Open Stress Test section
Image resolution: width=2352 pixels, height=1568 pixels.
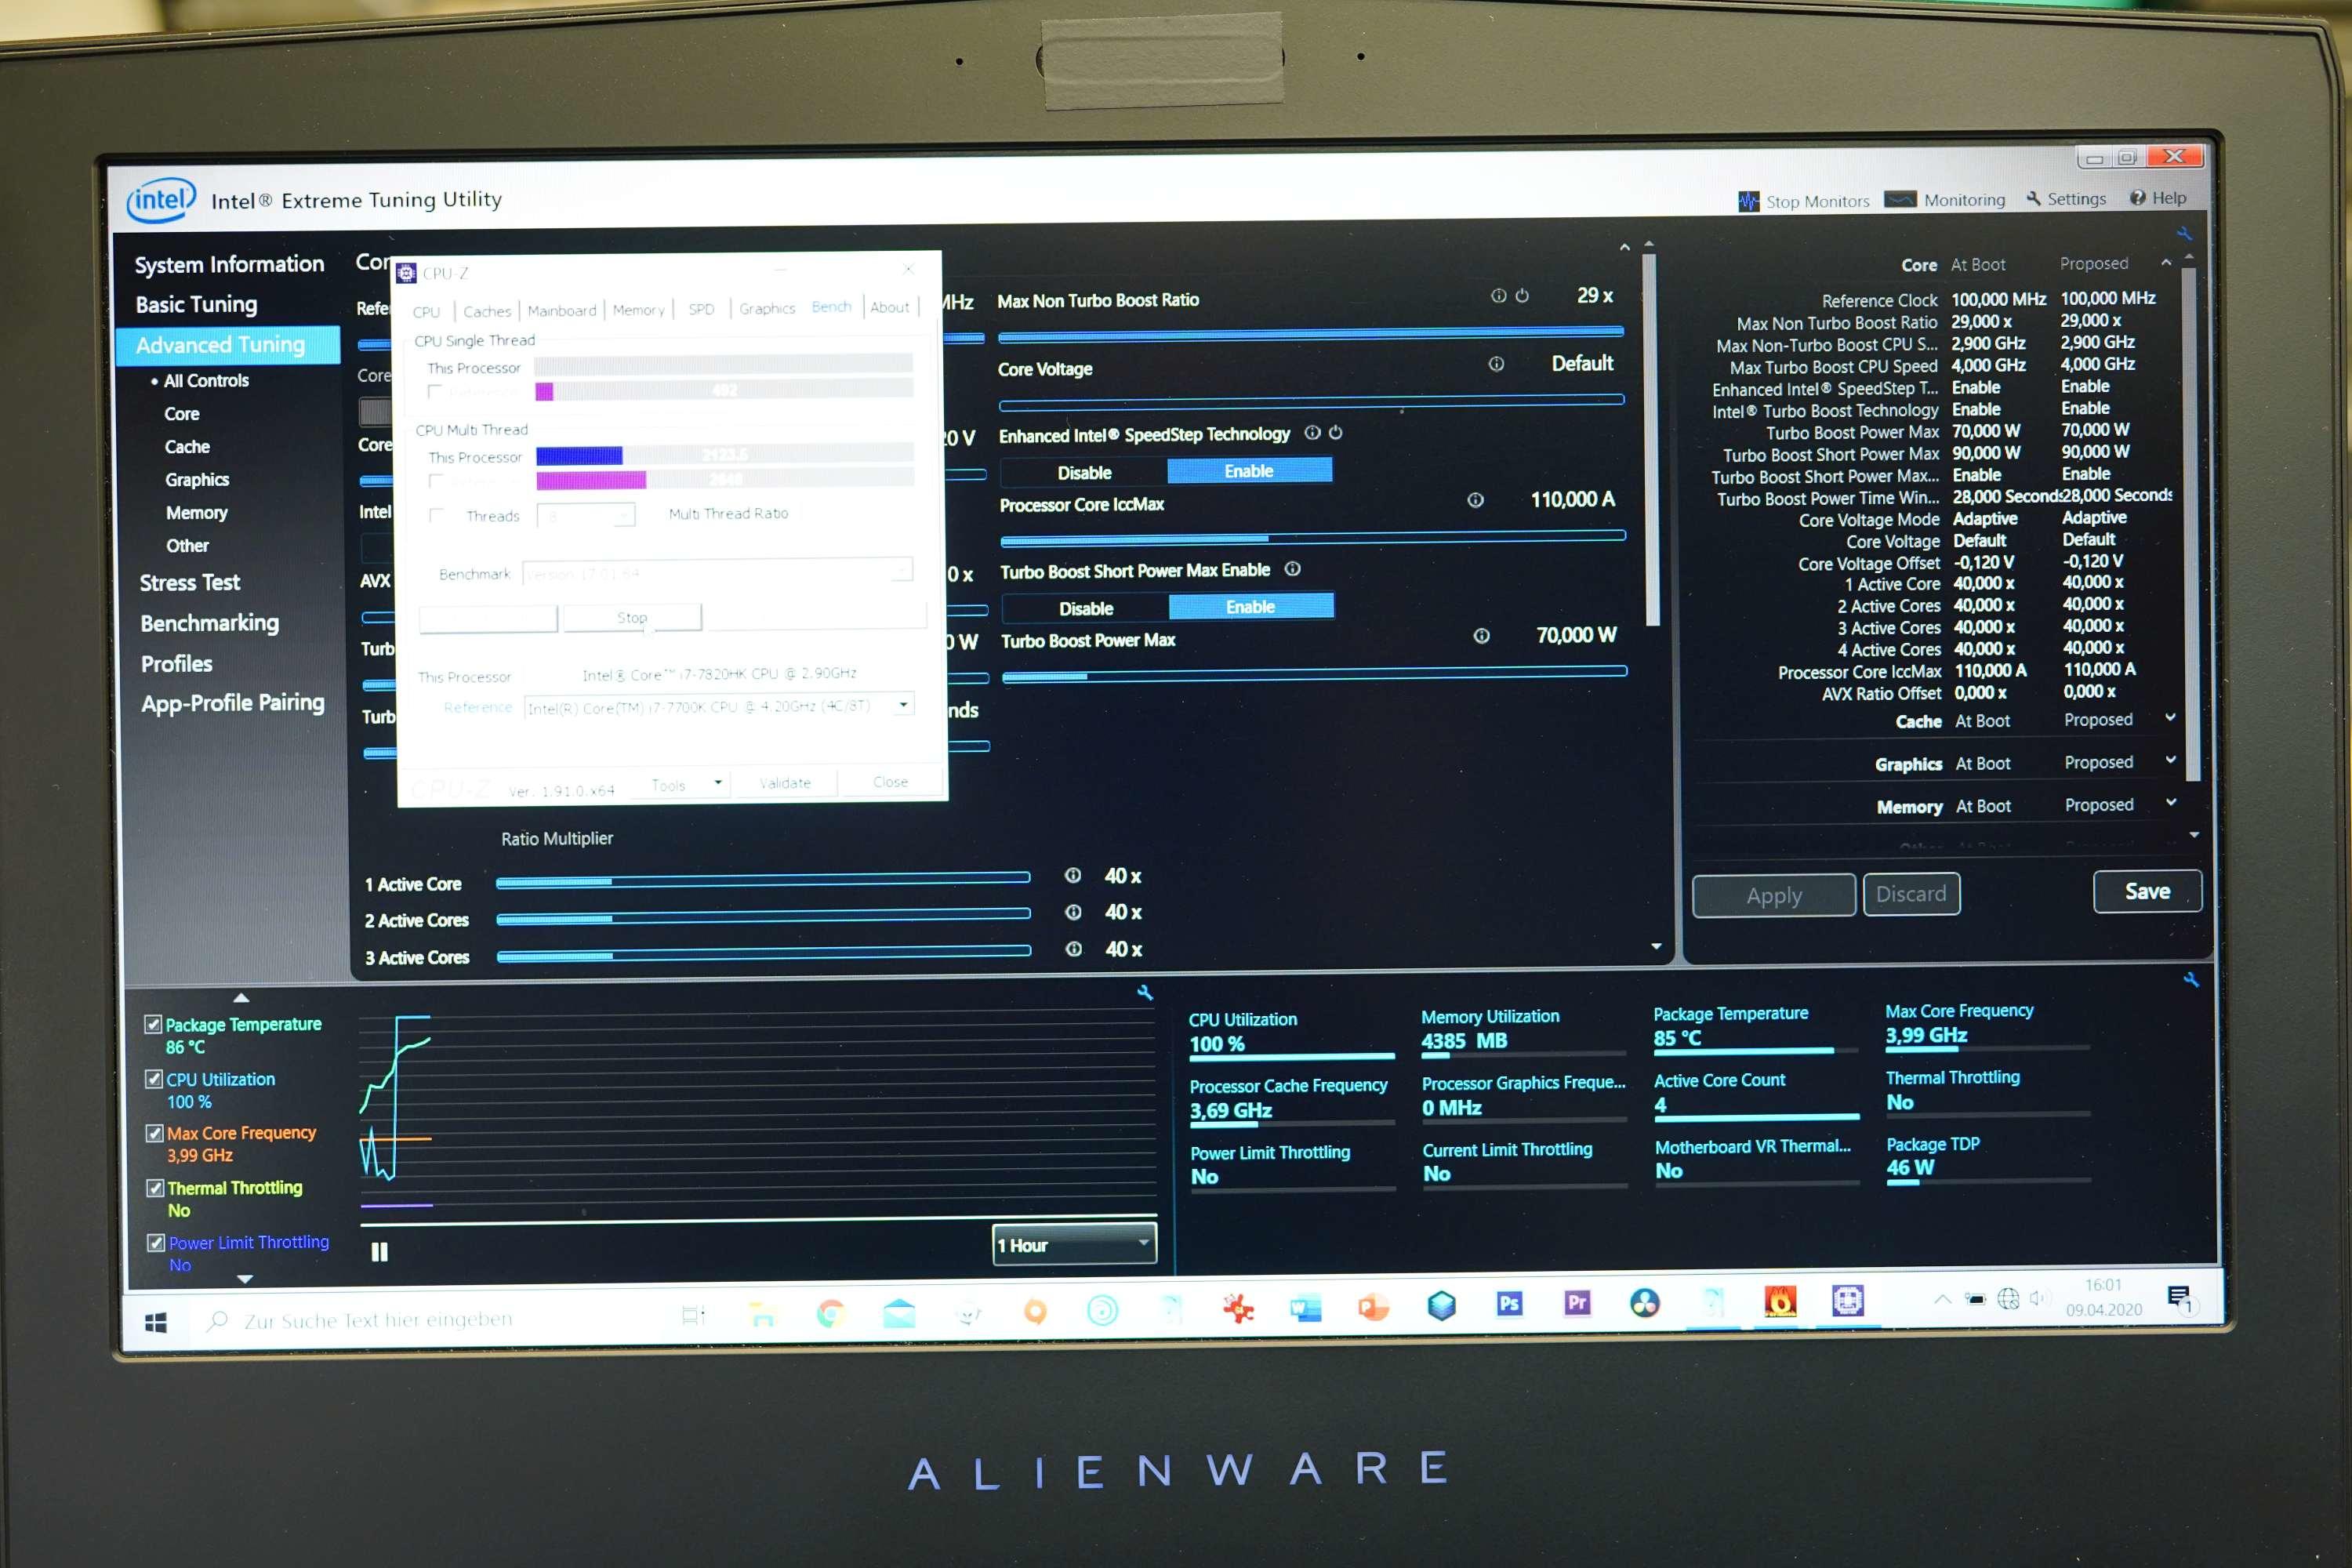(x=190, y=583)
